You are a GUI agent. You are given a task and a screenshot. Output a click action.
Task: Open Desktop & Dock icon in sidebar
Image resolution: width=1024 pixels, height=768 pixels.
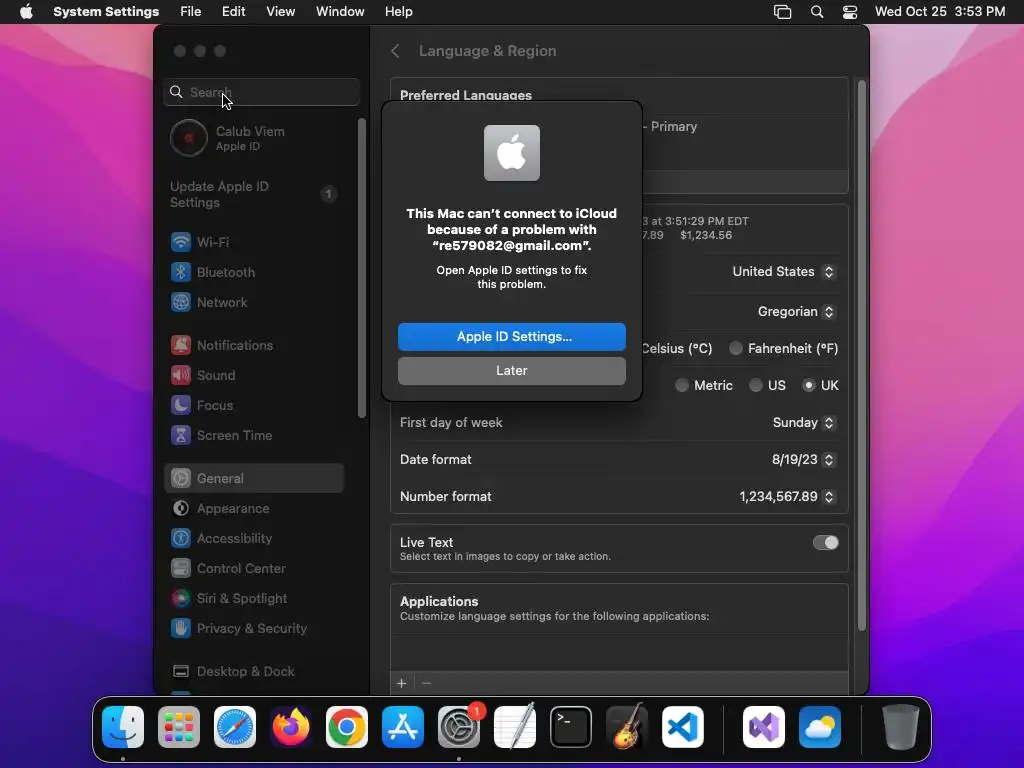(x=181, y=672)
